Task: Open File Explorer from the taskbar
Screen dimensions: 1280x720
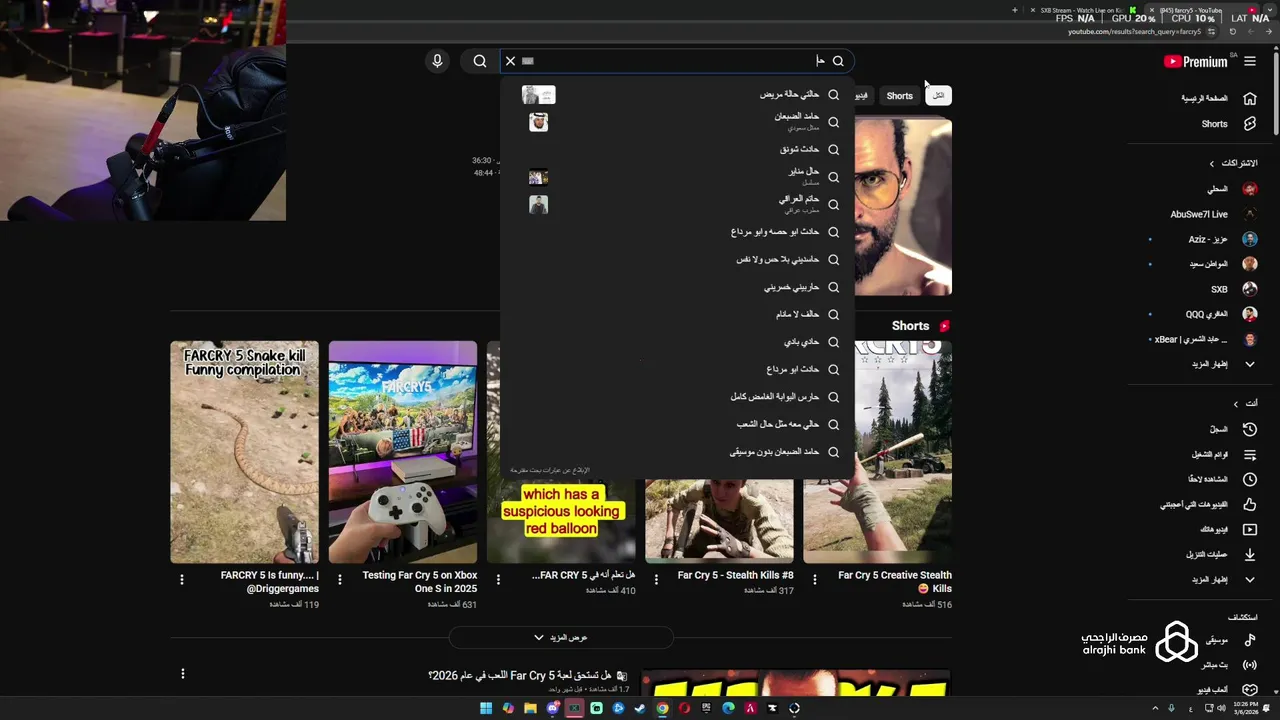Action: 530,708
